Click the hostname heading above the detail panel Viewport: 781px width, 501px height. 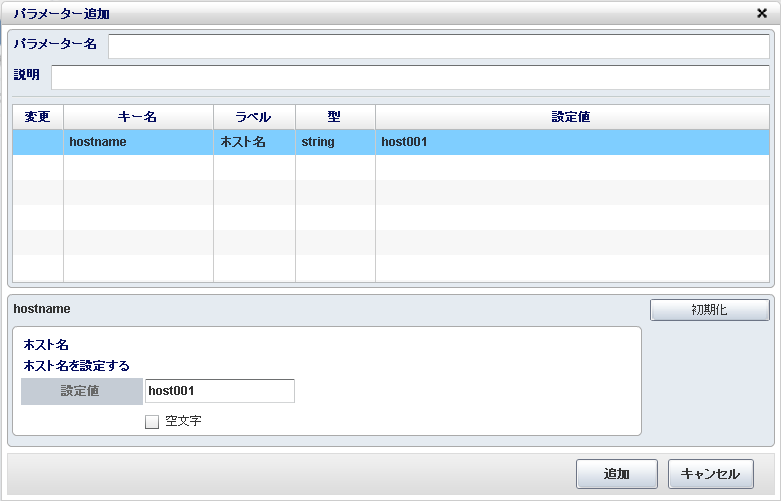42,309
